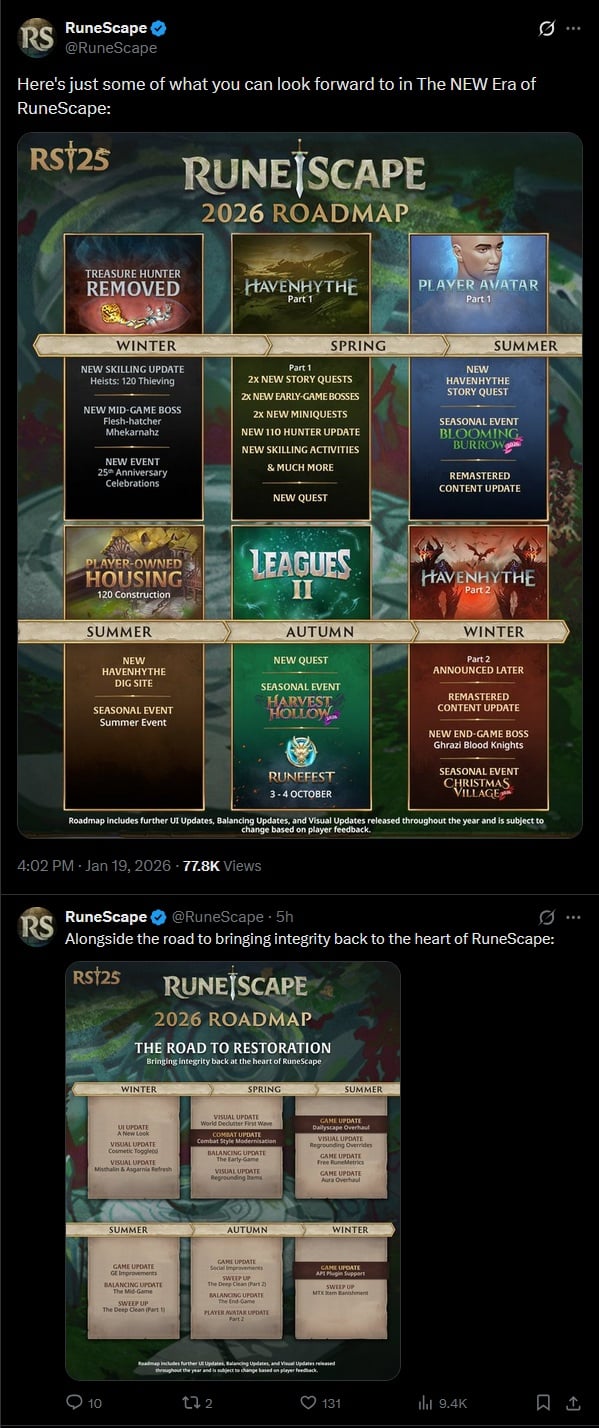Screen dimensions: 599x1428
Task: Open RuneScape avatar on the 5h reply
Action: [x=36, y=925]
